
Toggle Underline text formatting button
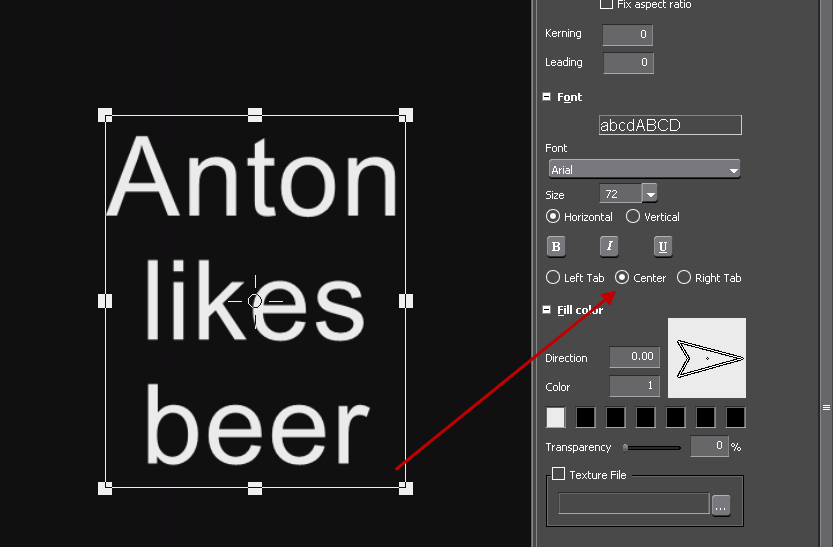(x=662, y=247)
